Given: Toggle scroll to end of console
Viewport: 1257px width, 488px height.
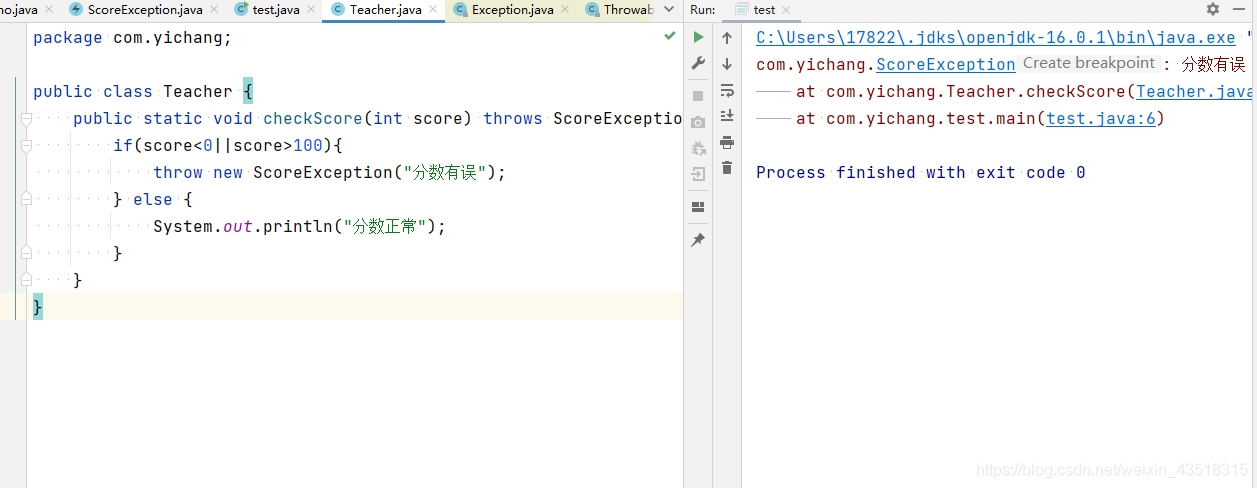Looking at the screenshot, I should (x=727, y=116).
